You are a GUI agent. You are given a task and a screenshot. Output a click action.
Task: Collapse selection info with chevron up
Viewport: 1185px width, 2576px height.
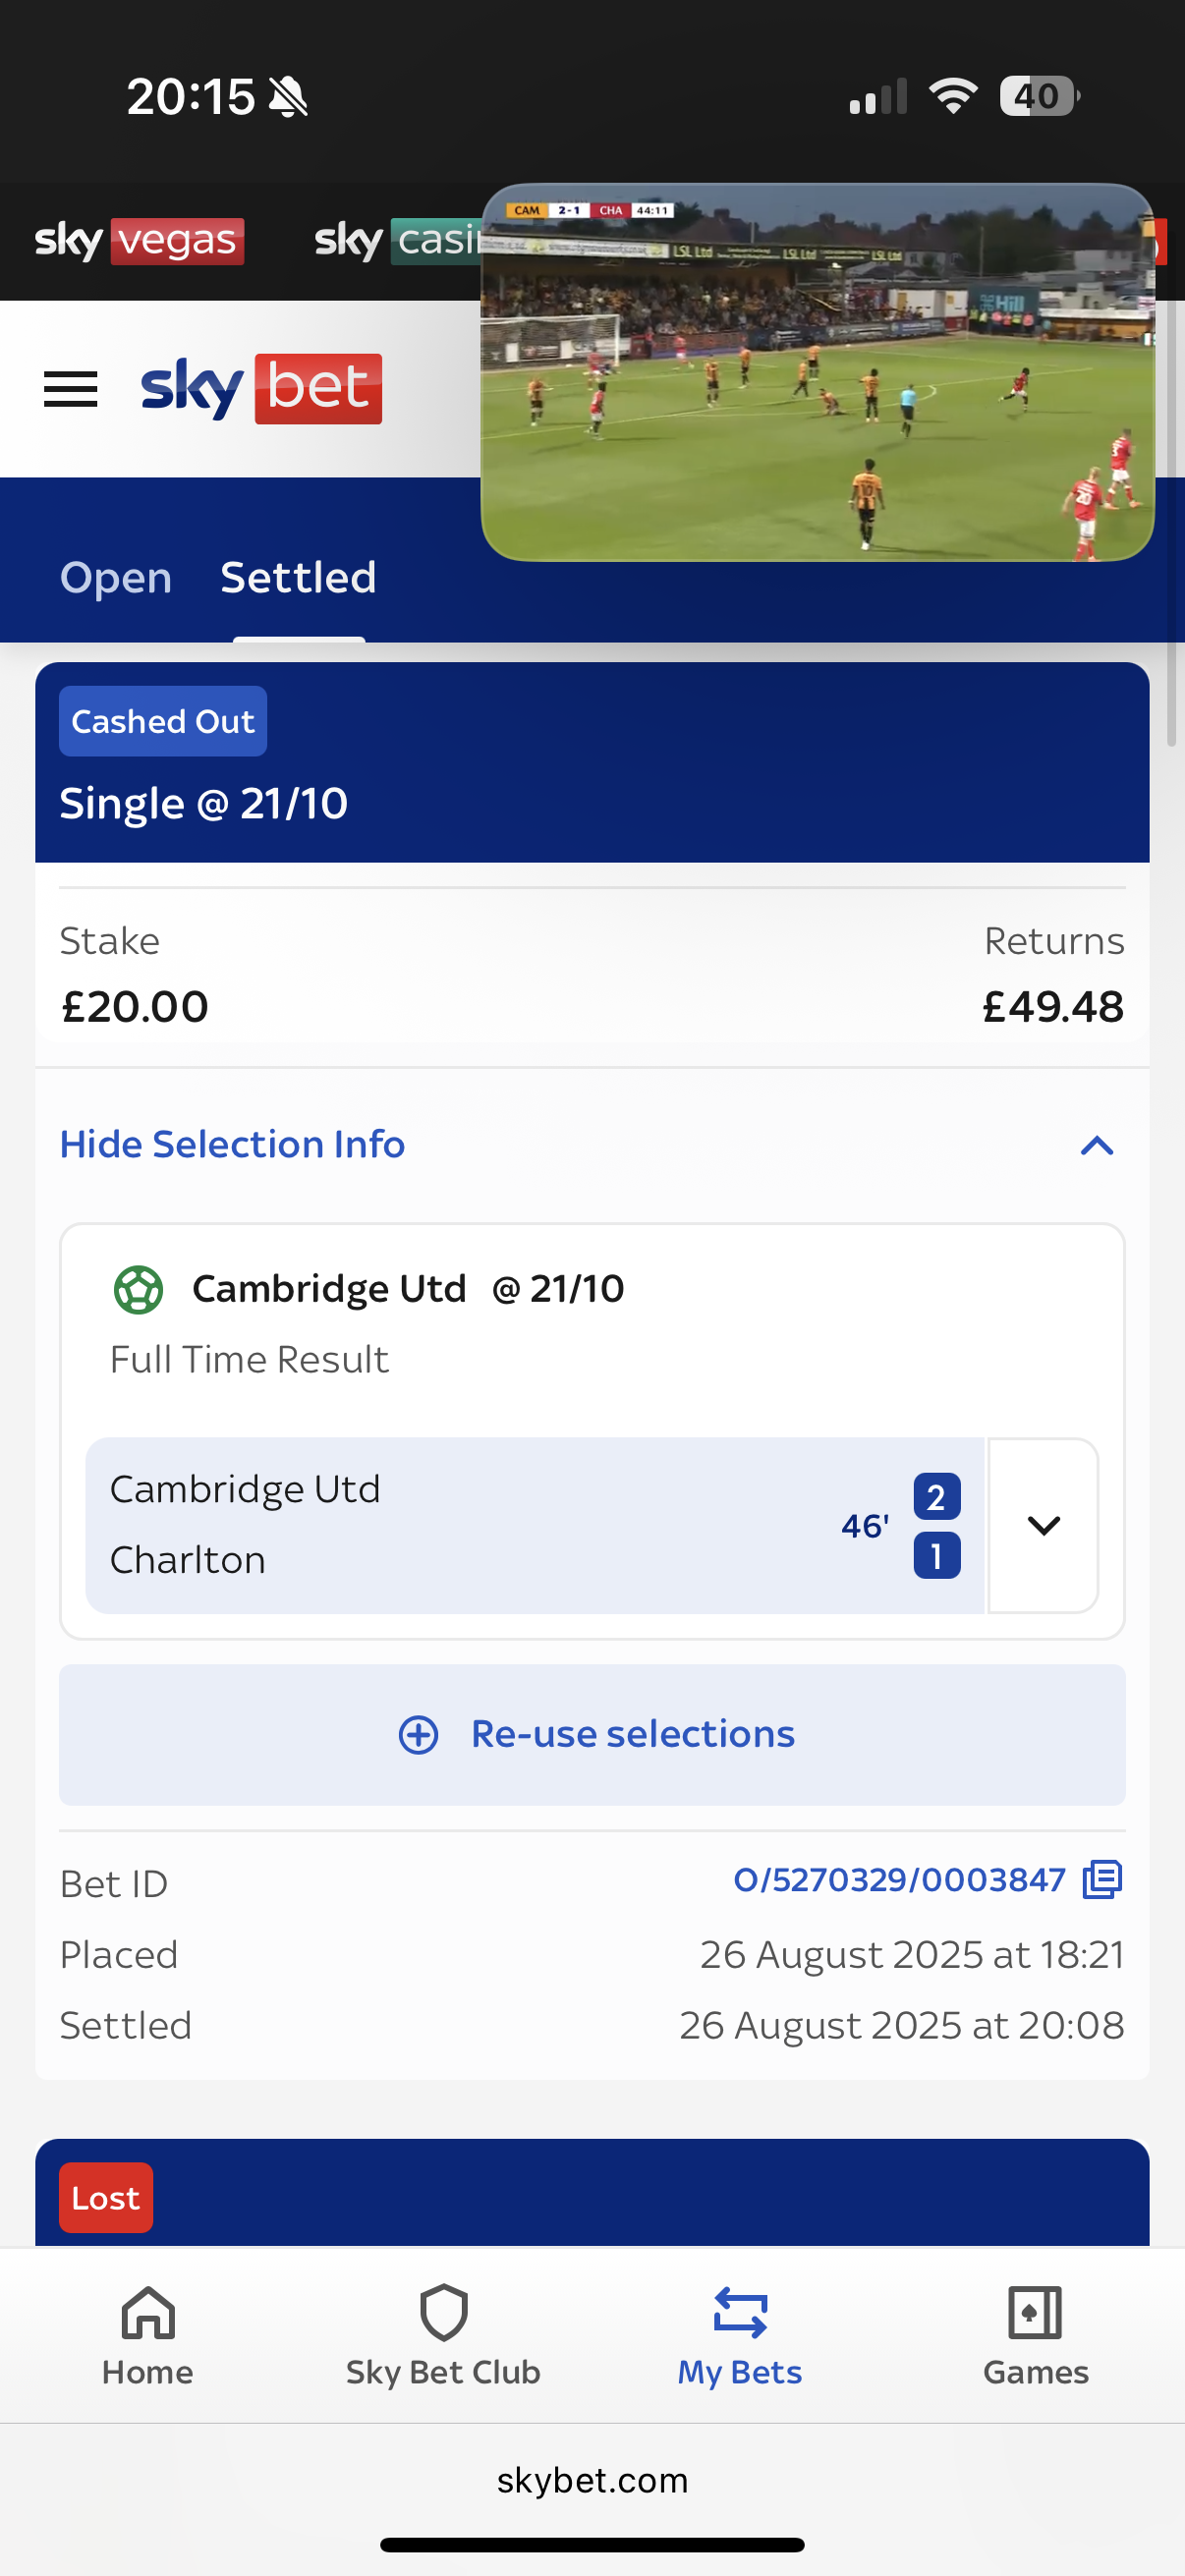tap(1097, 1145)
